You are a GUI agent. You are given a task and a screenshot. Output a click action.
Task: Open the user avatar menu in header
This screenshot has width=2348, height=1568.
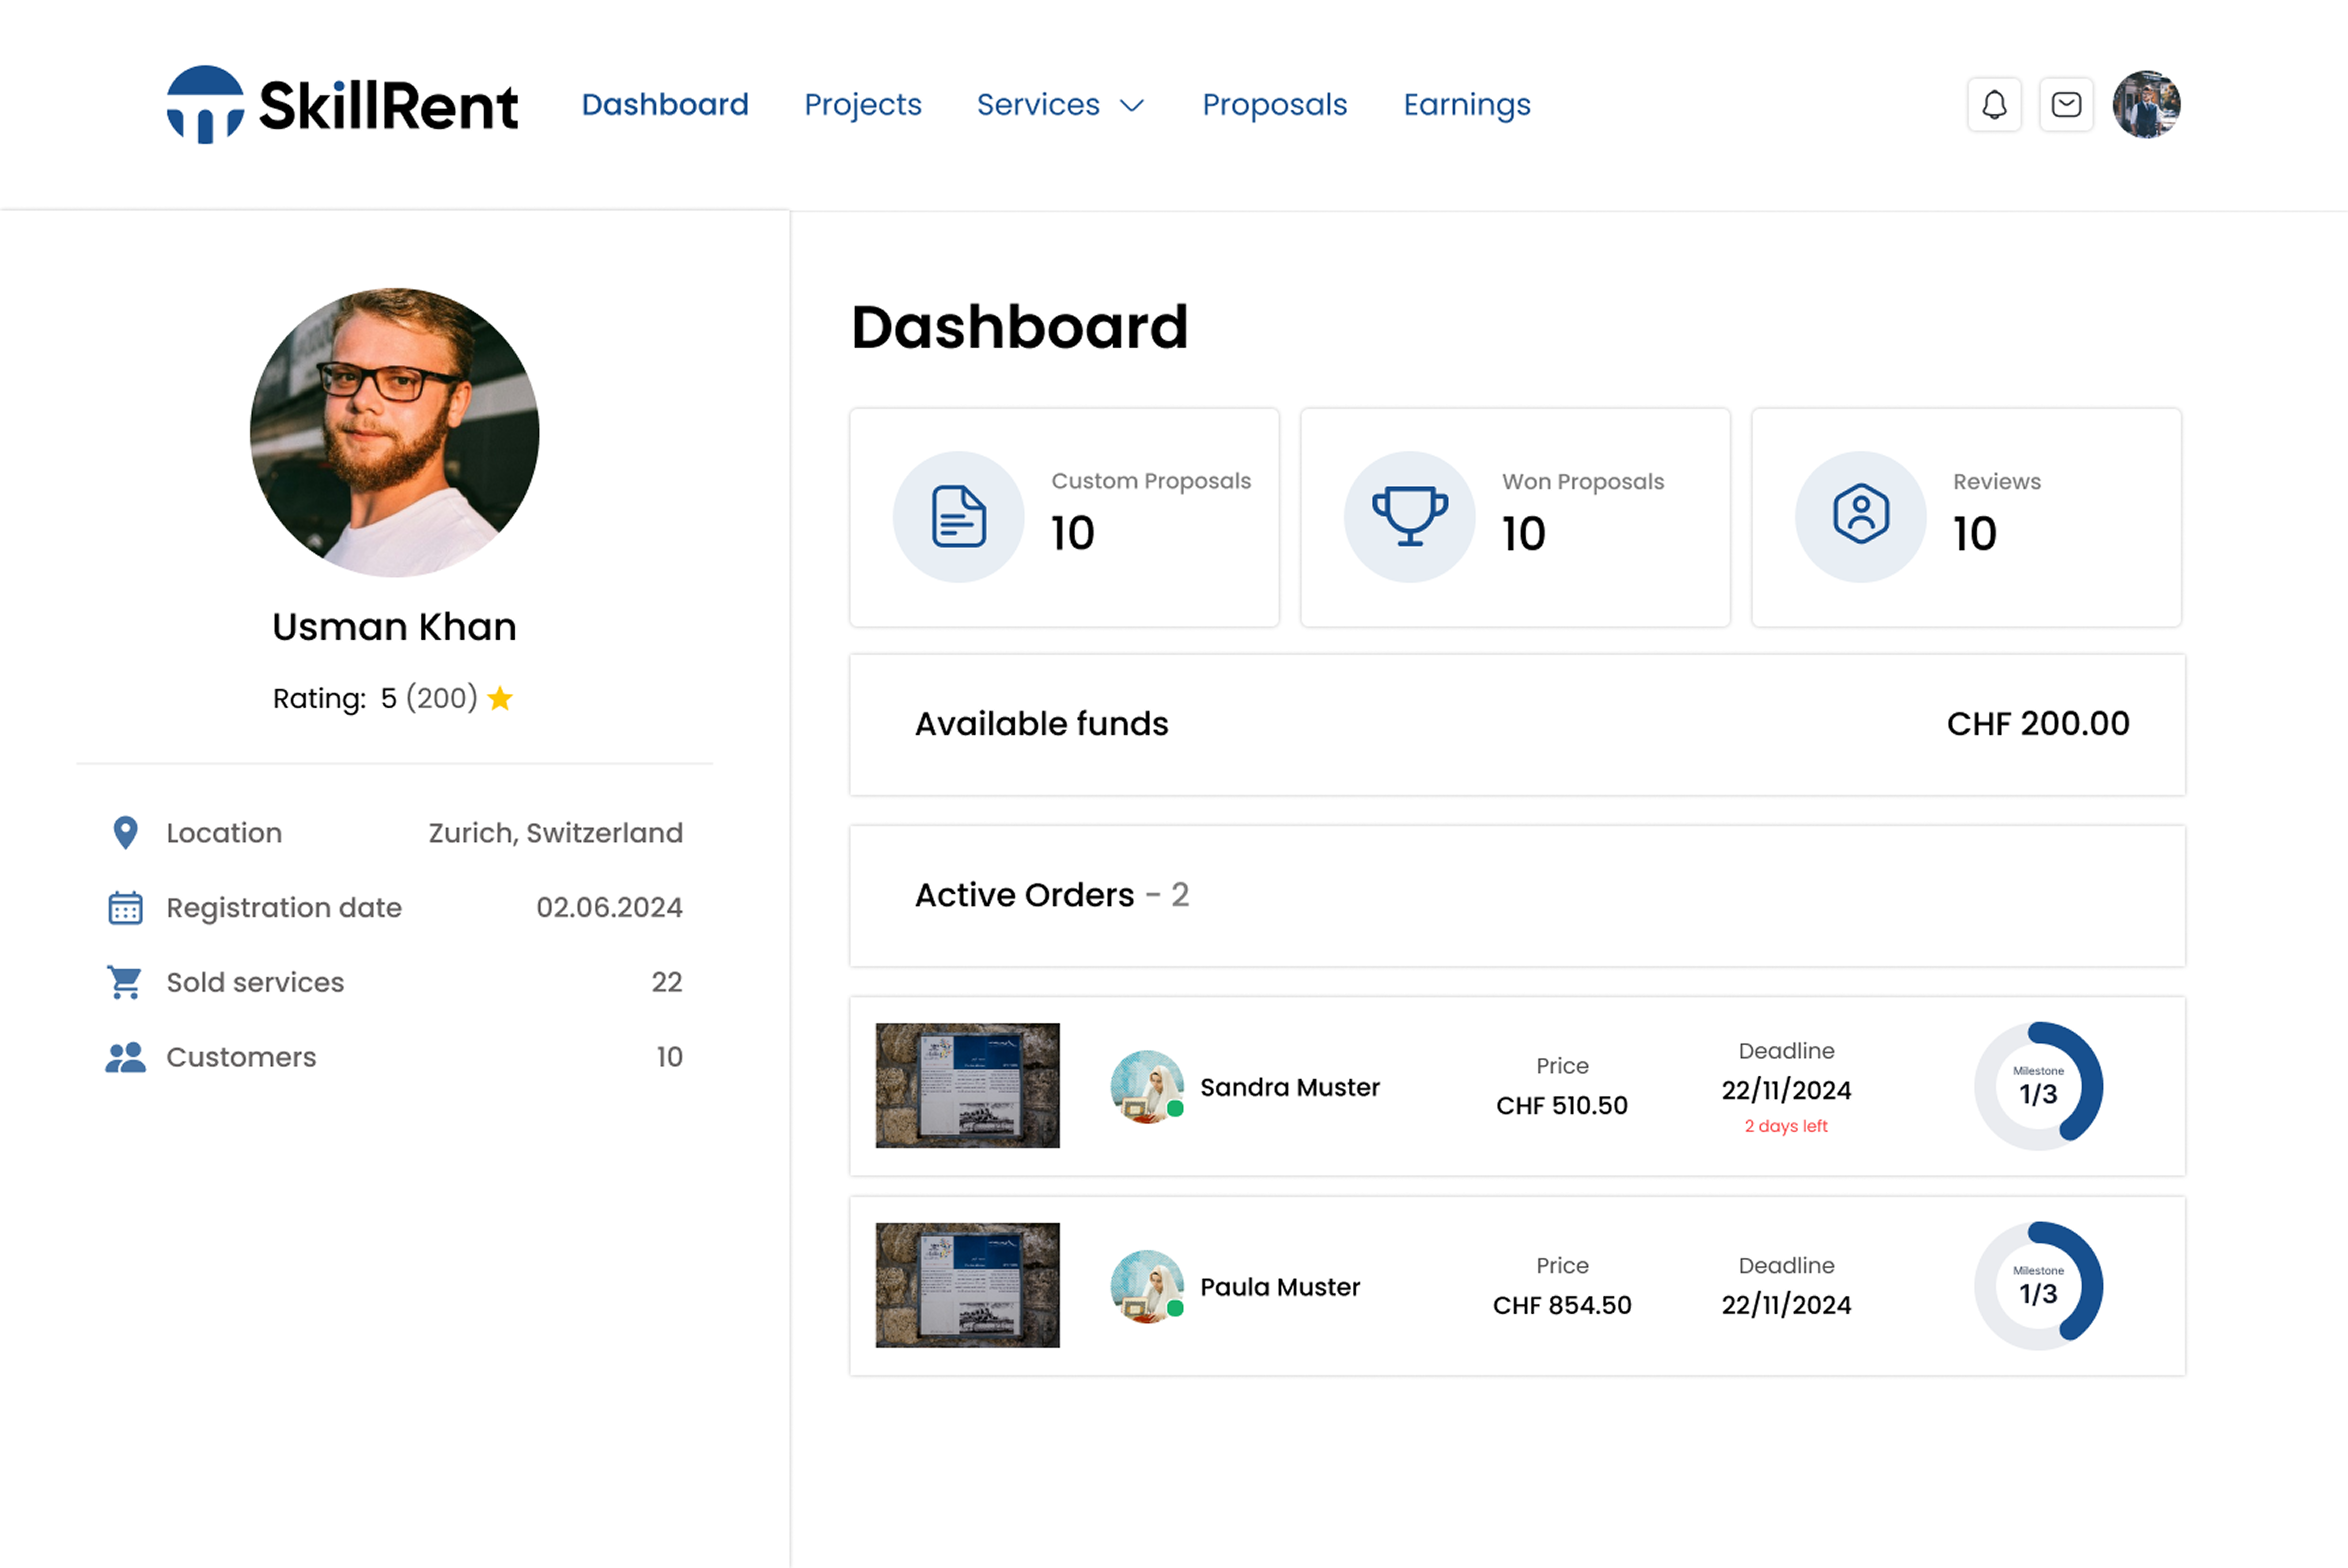point(2146,105)
